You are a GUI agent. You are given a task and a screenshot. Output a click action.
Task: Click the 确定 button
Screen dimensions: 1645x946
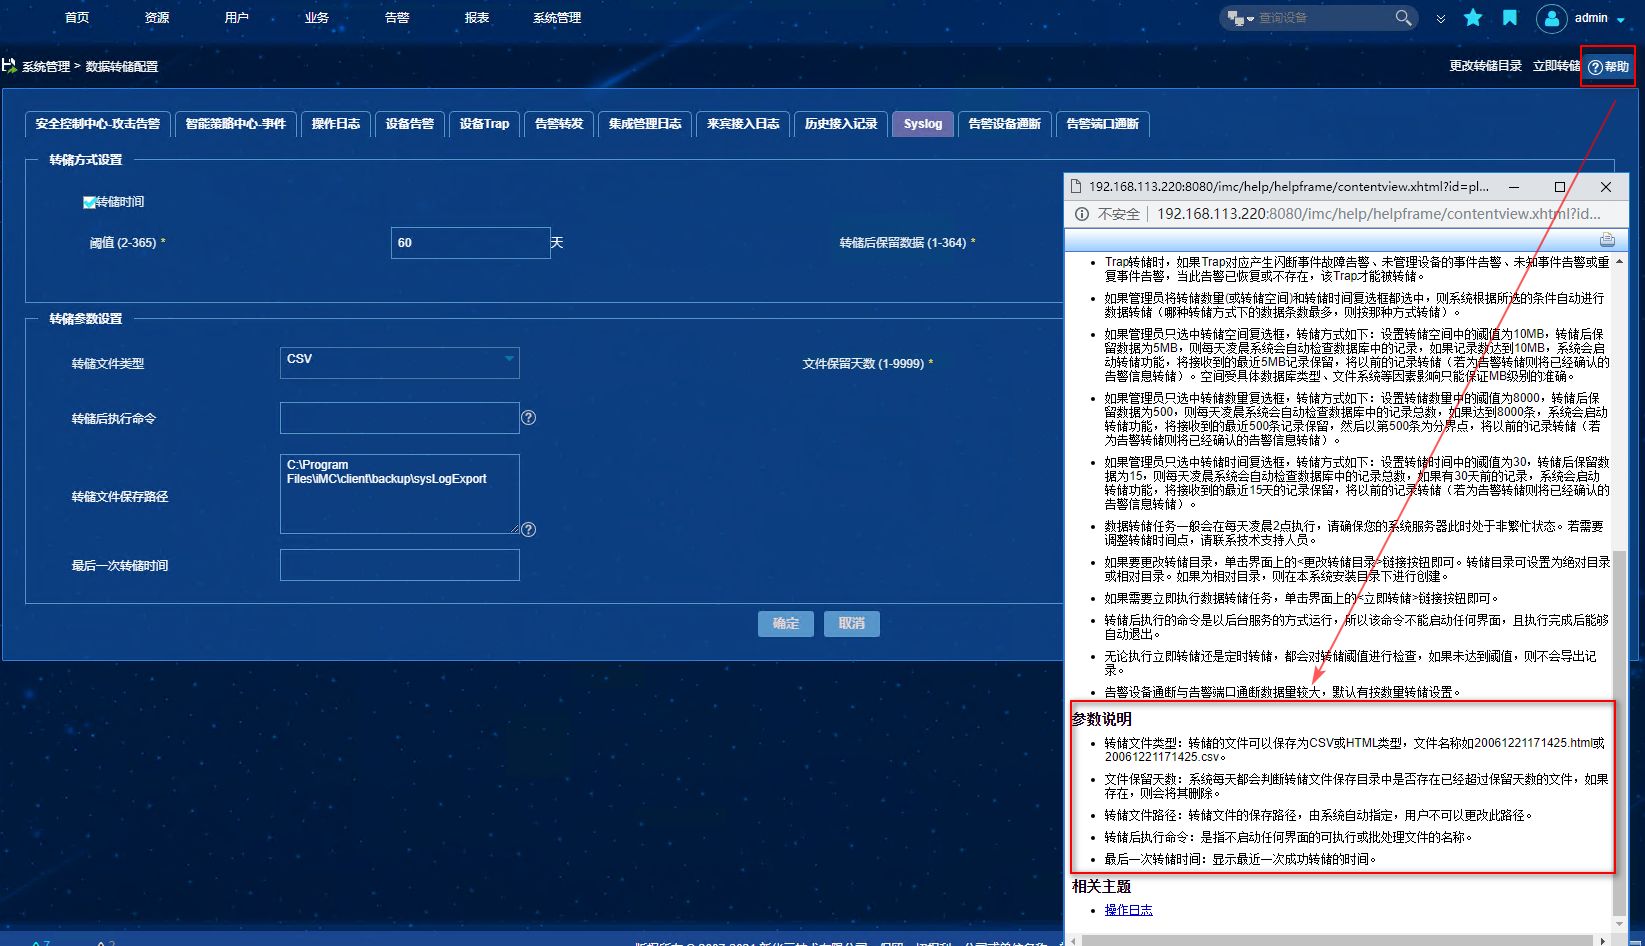(x=786, y=624)
